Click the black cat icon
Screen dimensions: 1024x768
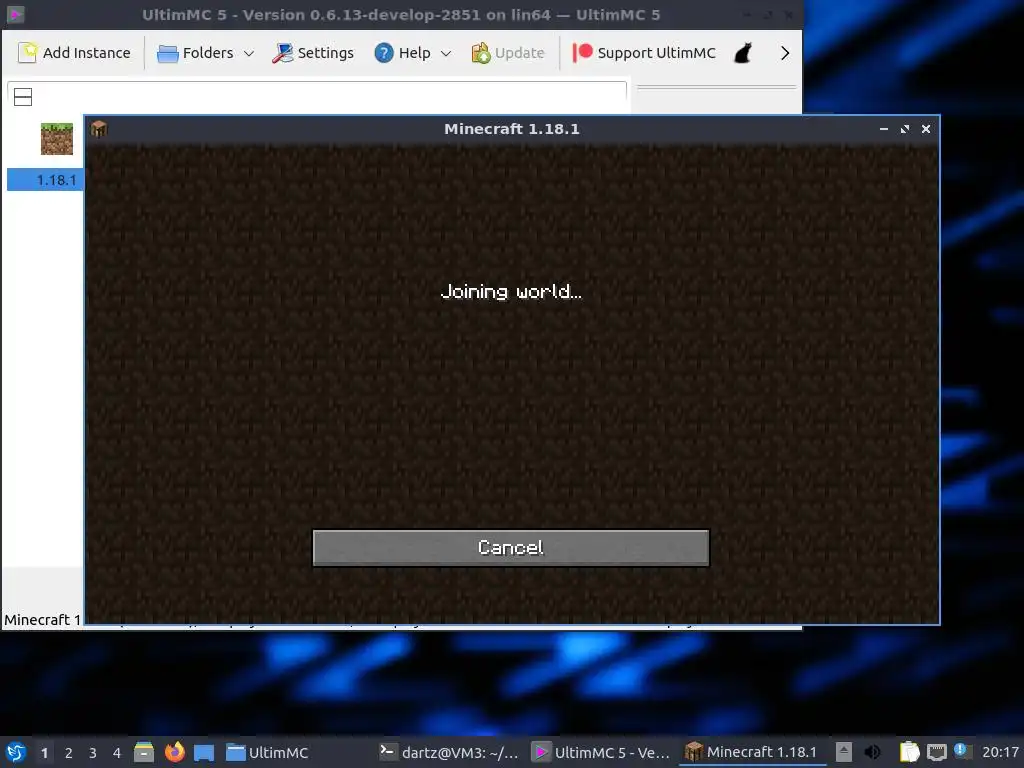coord(743,53)
